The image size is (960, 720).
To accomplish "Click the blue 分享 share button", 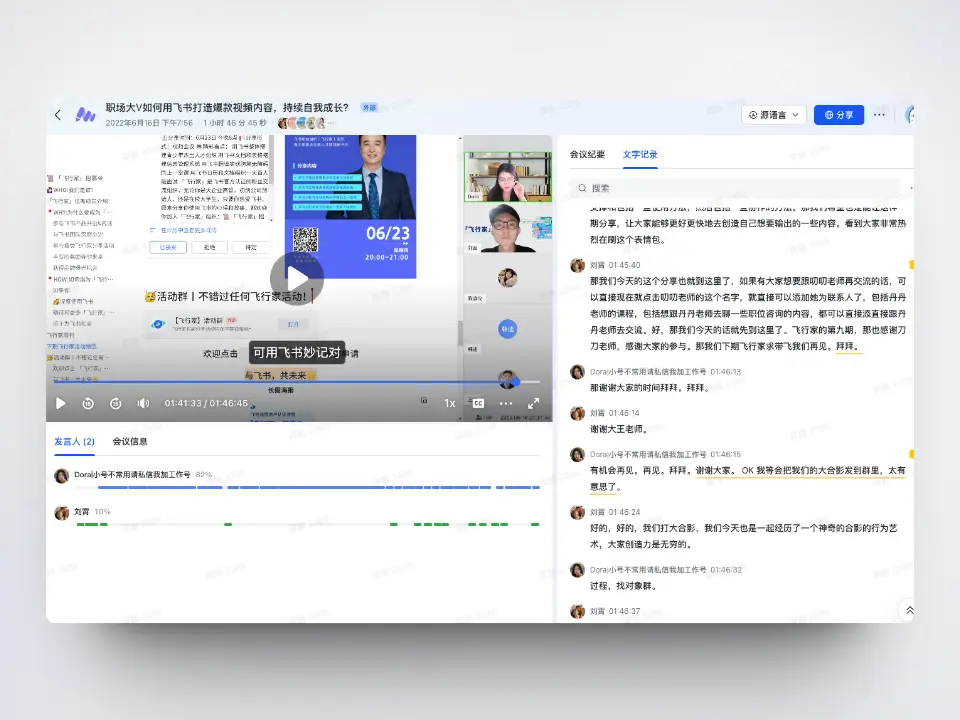I will pyautogui.click(x=838, y=115).
